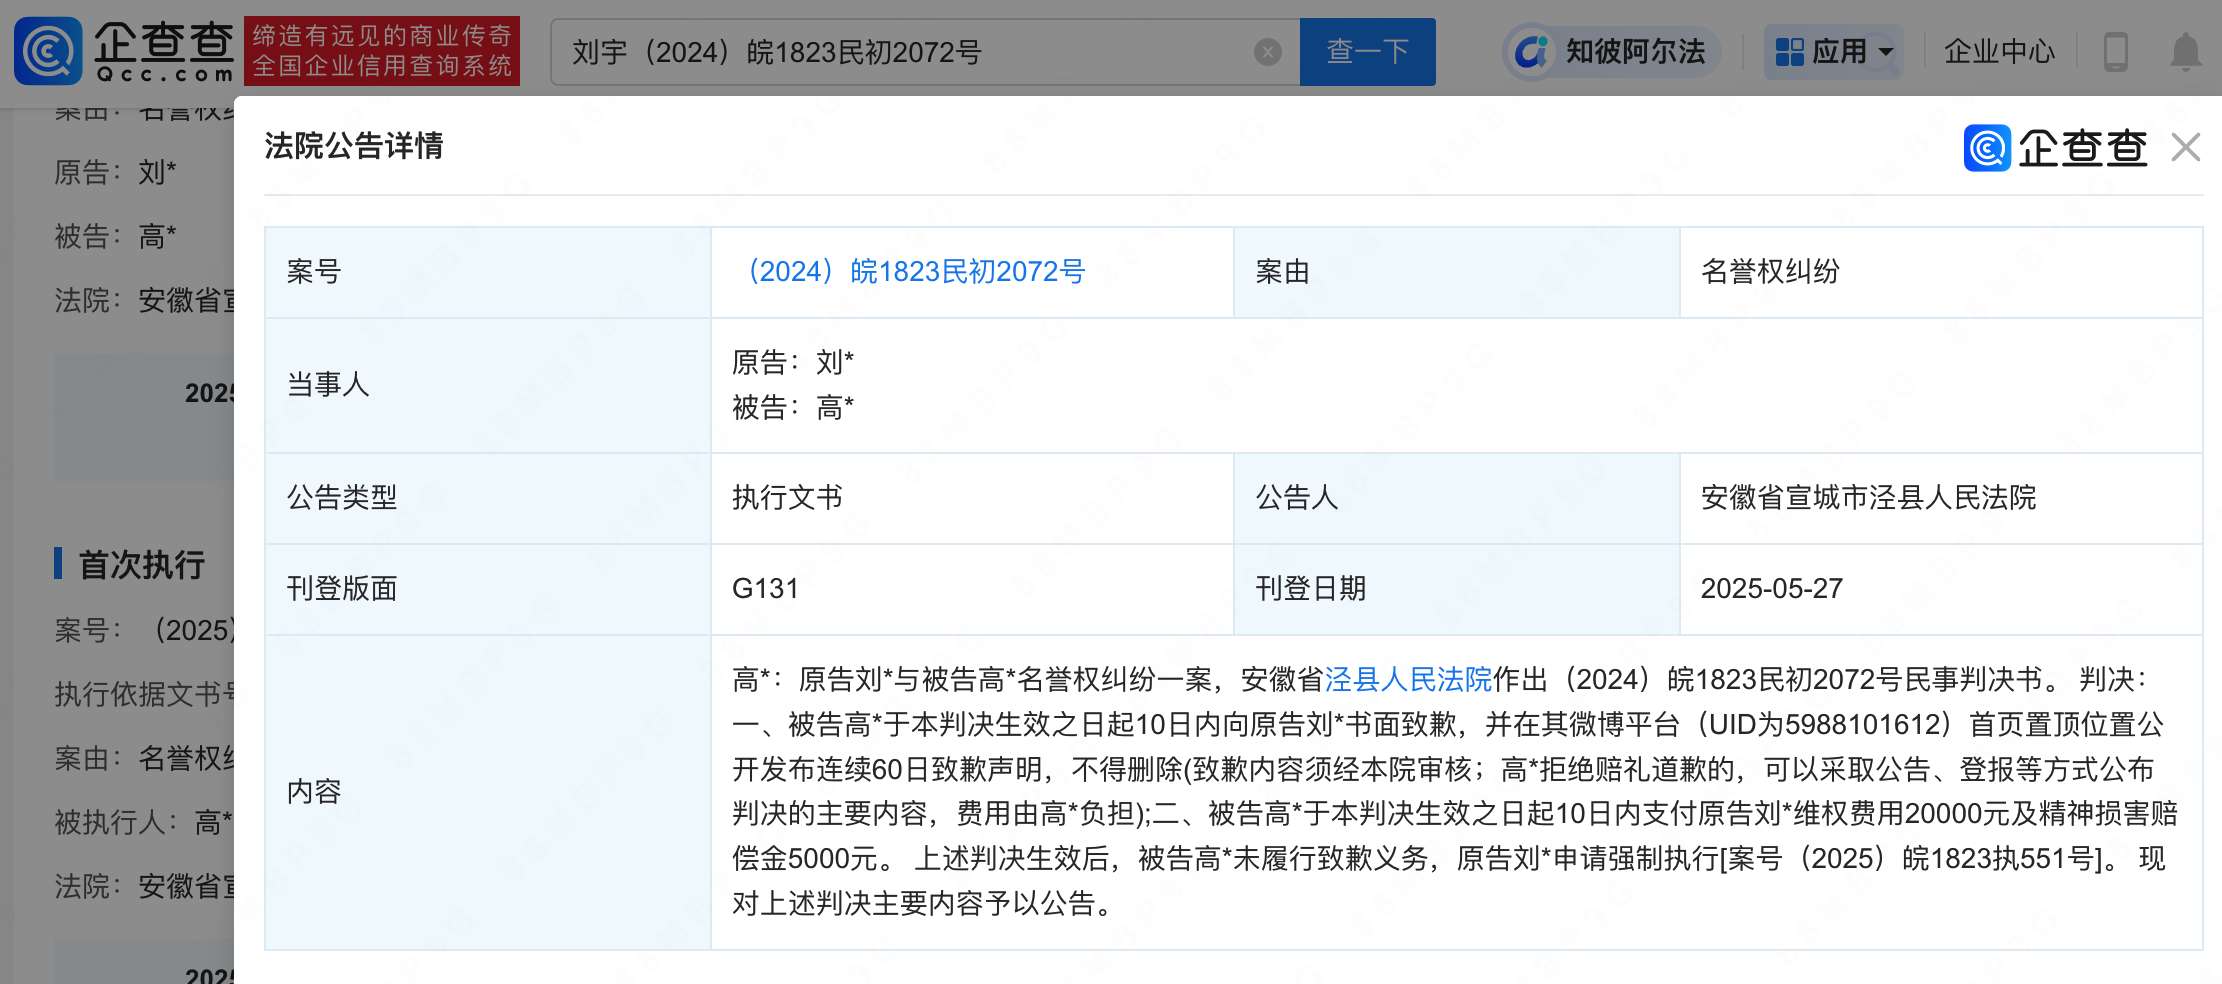Select 安徽省宣城市泾县人民法院 cell
This screenshot has width=2222, height=984.
[1941, 498]
